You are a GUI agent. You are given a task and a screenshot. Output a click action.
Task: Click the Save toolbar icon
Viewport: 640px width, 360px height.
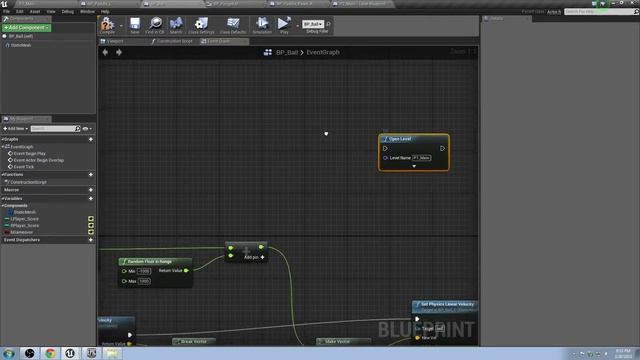coord(135,24)
